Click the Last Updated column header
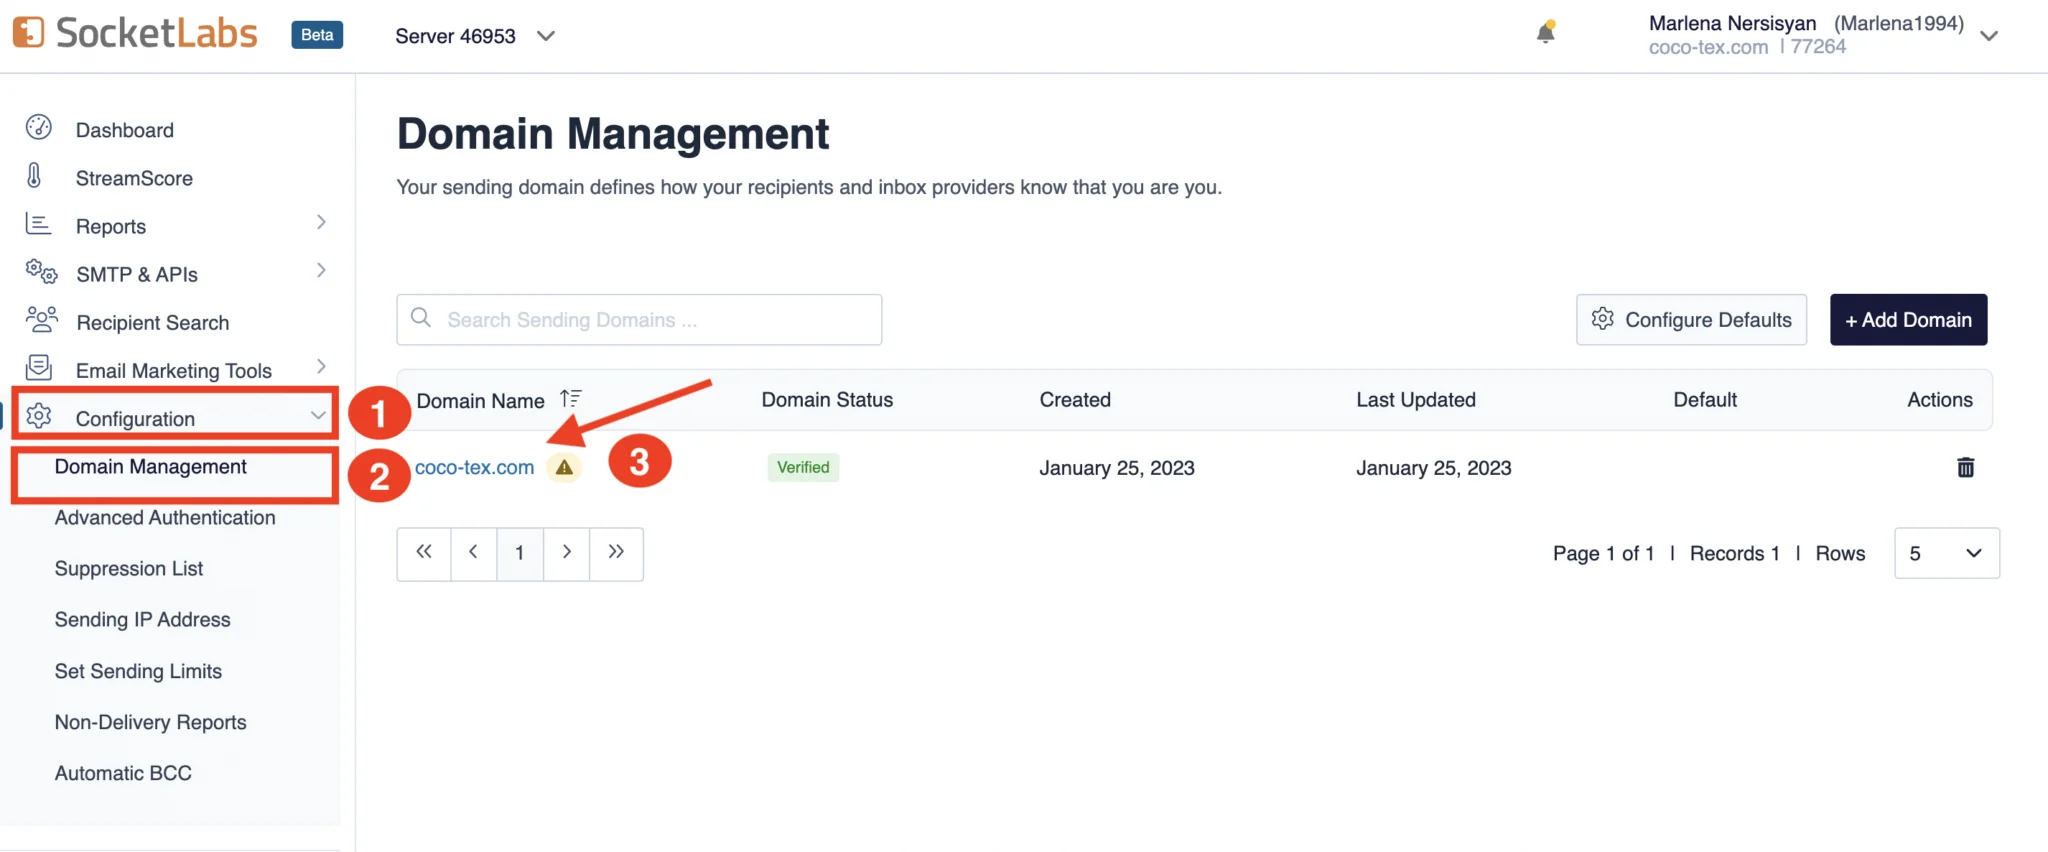Viewport: 2048px width, 852px height. click(1416, 400)
